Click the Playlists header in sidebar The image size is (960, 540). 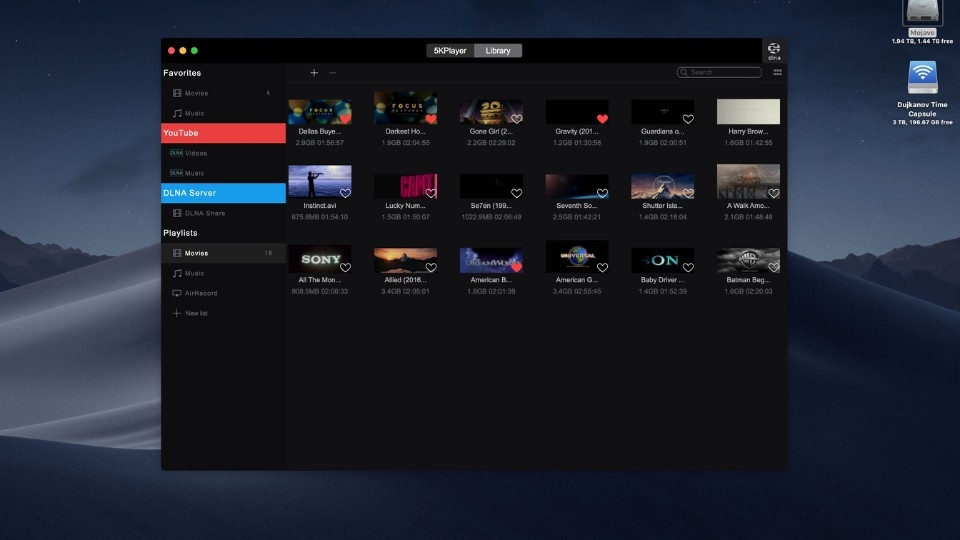180,233
